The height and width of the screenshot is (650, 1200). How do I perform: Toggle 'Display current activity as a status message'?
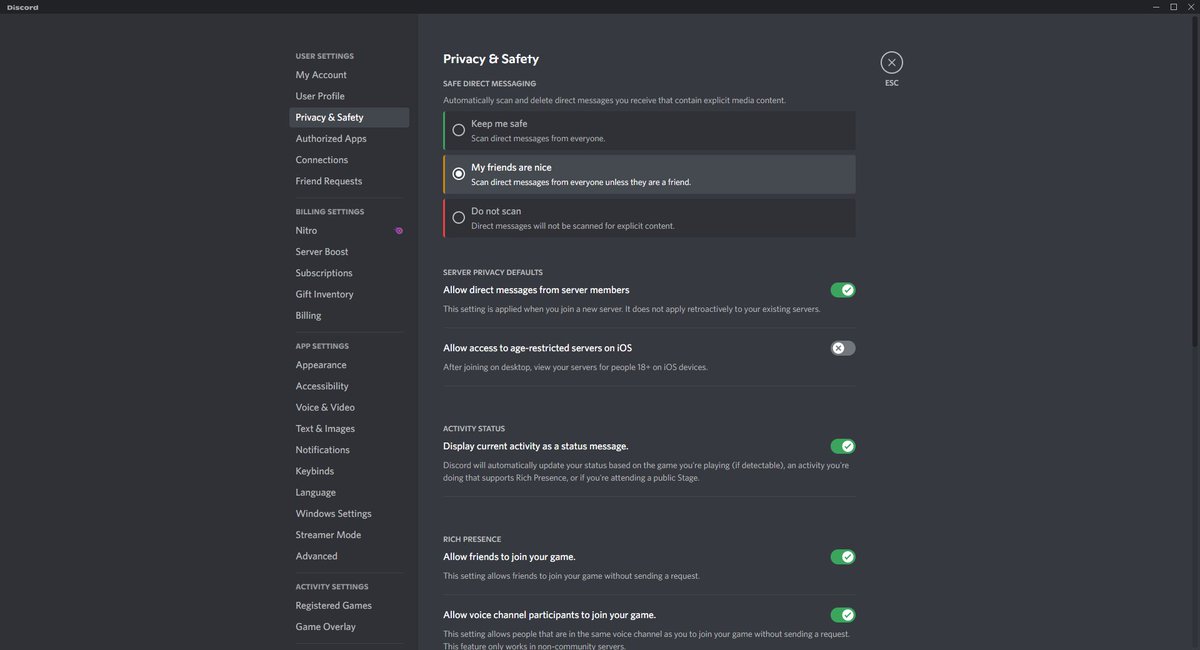[842, 446]
